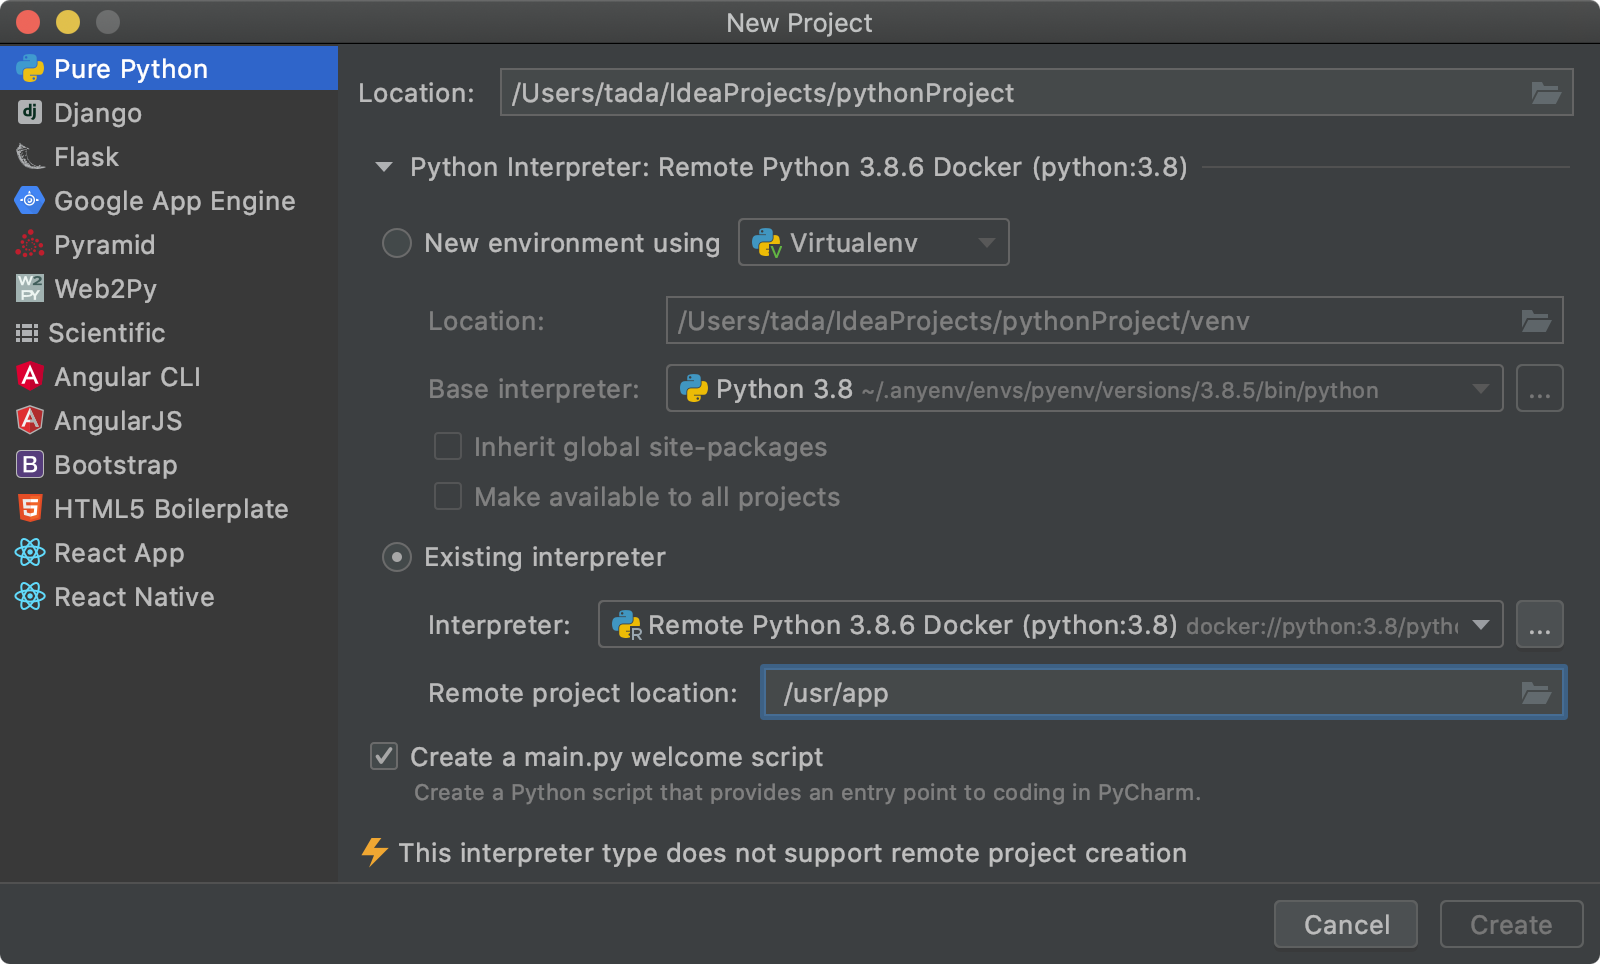Select the Django project type
Screen dimensions: 1600x964
tap(97, 113)
